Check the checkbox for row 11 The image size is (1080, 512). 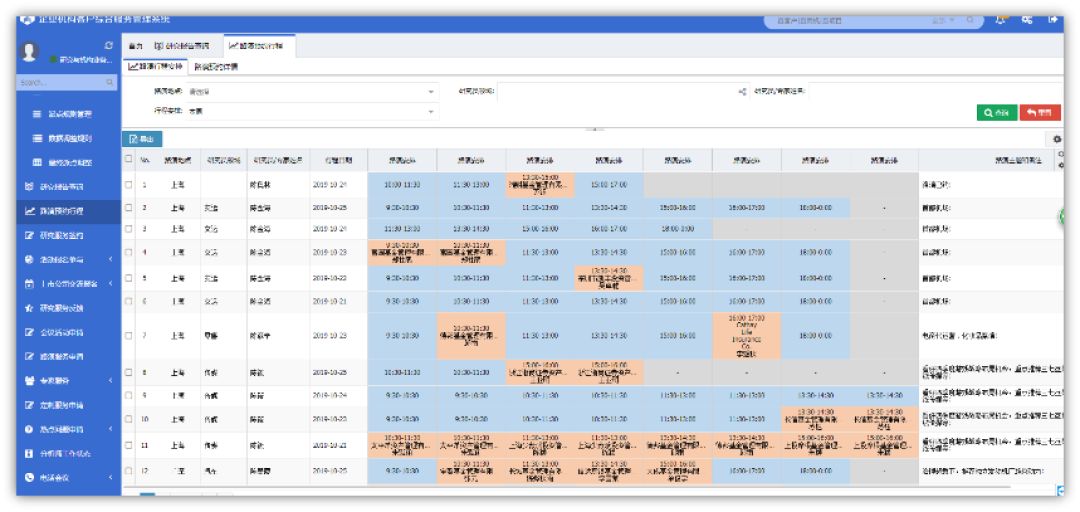click(128, 445)
